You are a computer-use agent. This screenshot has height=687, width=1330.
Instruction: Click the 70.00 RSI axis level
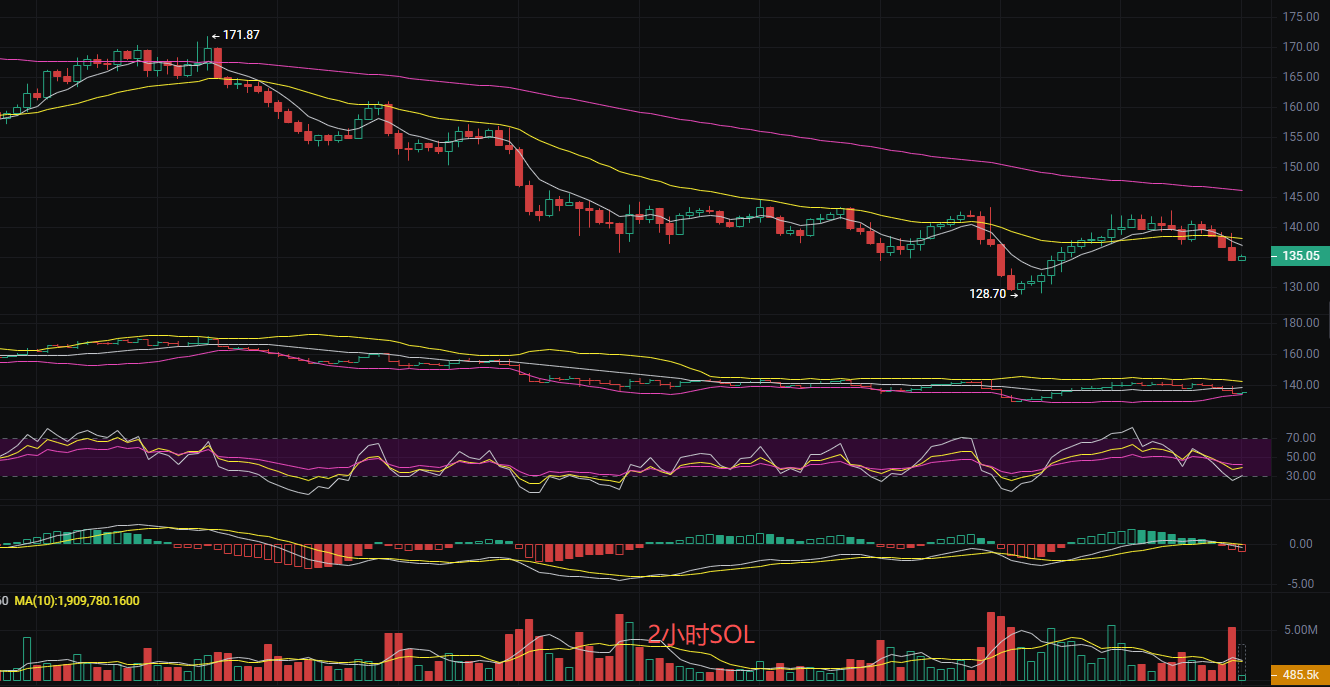click(1299, 438)
